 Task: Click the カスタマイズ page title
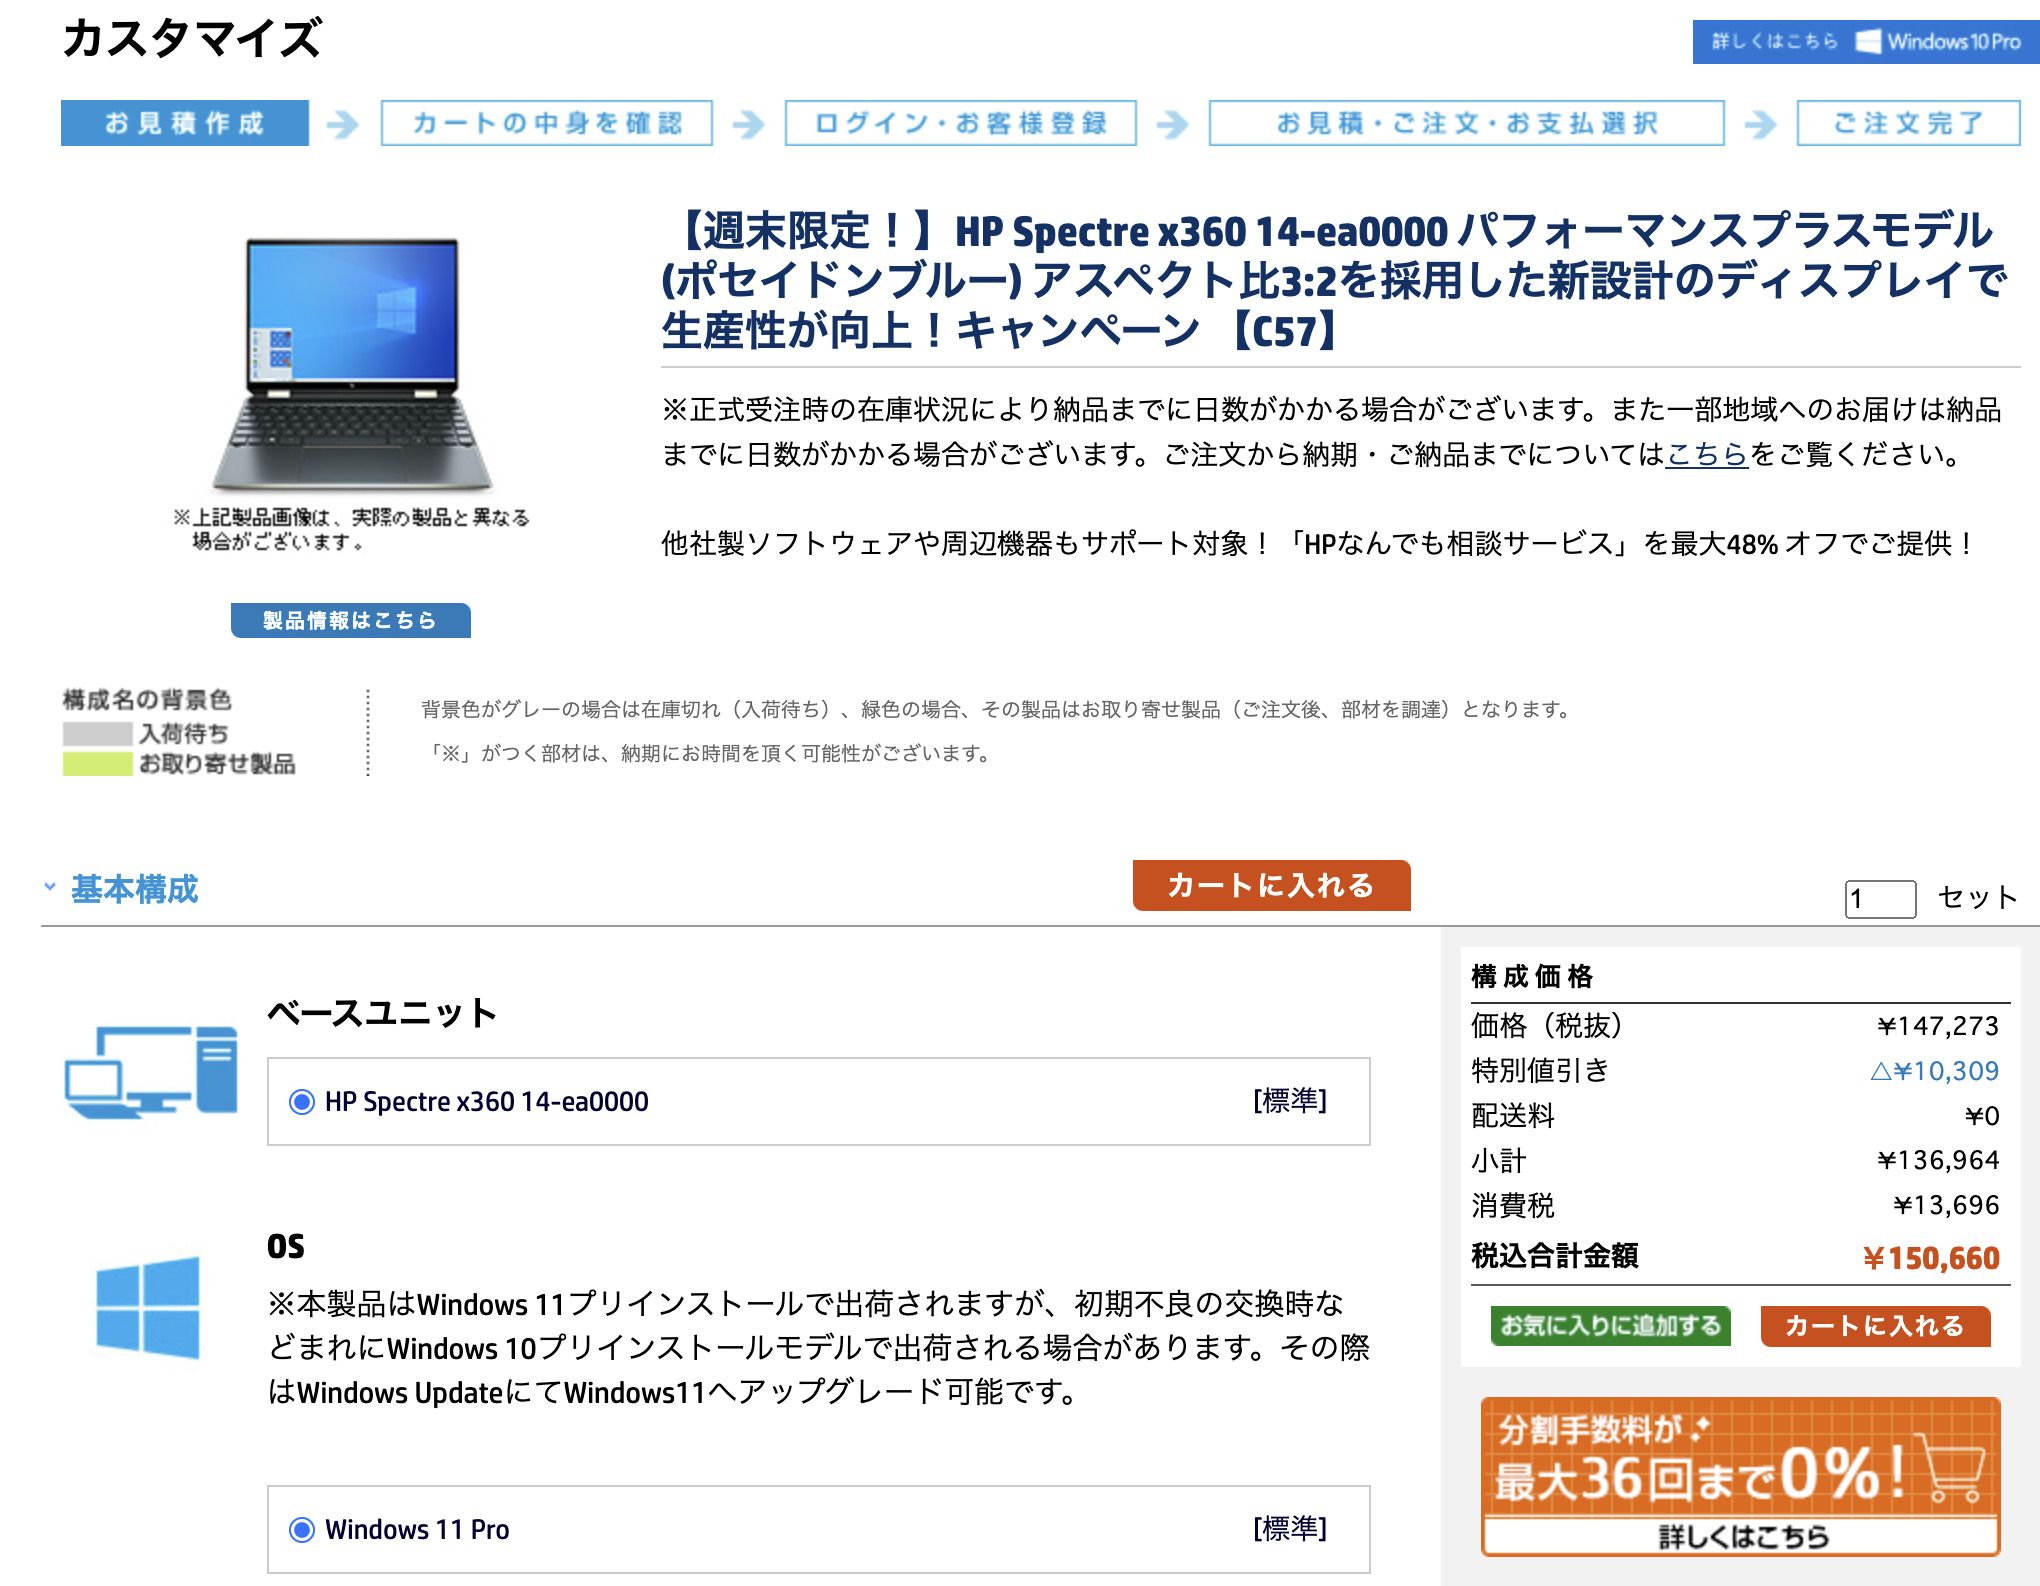(192, 39)
